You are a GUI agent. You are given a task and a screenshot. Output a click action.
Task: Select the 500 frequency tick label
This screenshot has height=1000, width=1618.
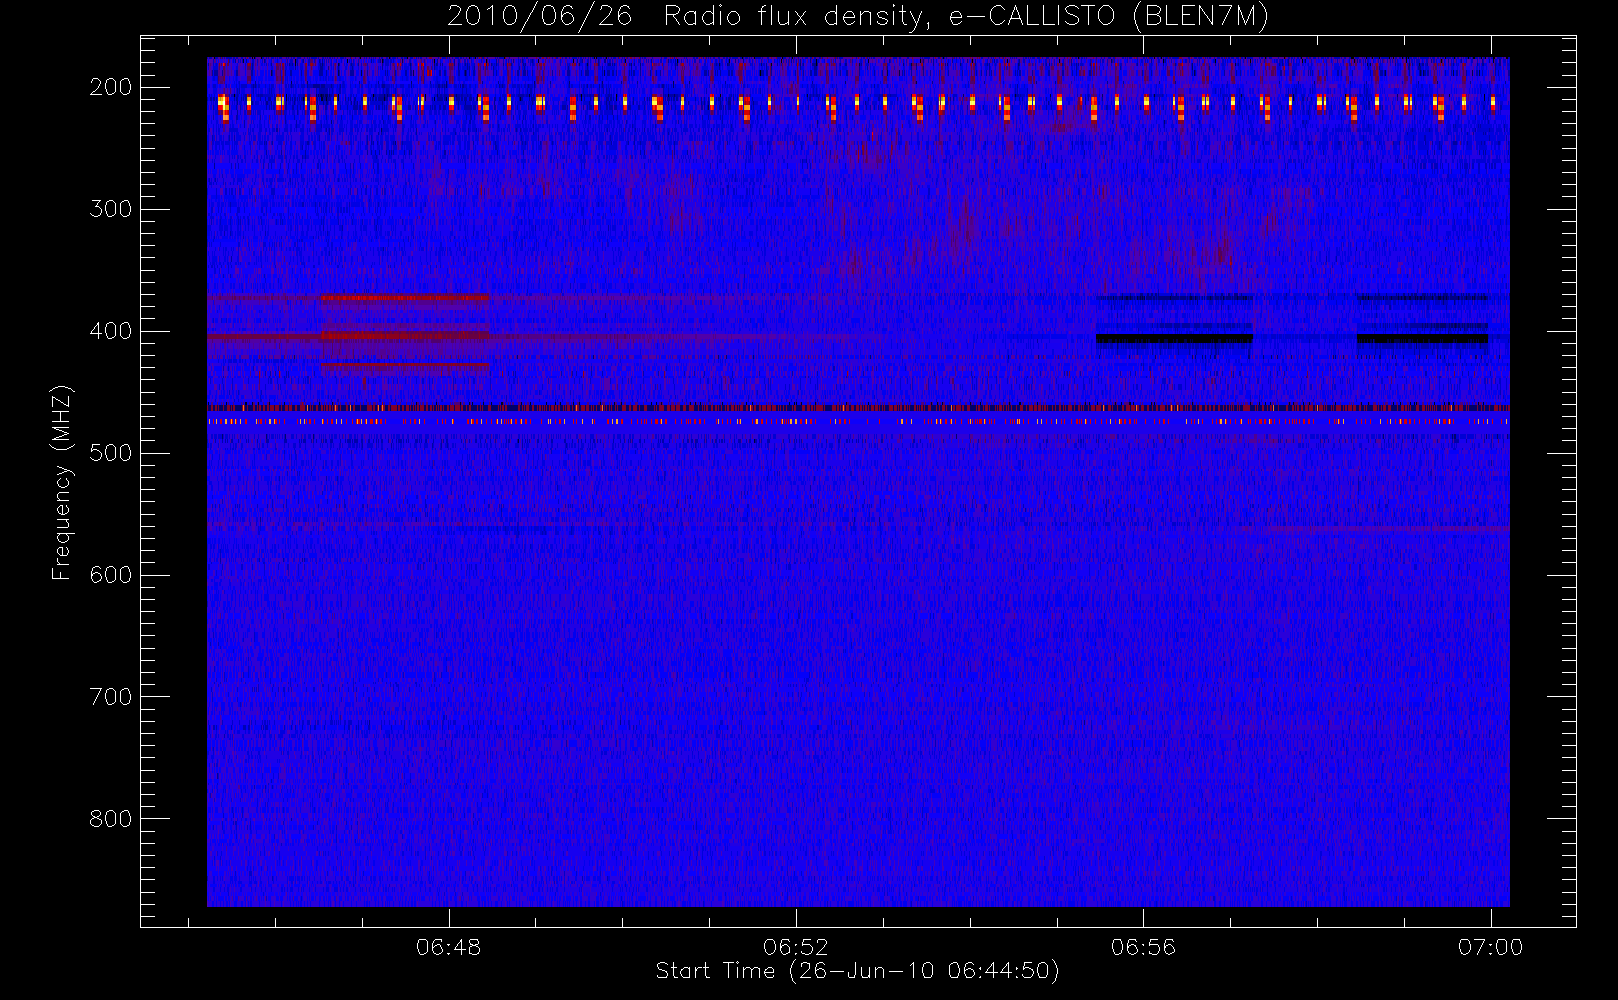pyautogui.click(x=111, y=453)
